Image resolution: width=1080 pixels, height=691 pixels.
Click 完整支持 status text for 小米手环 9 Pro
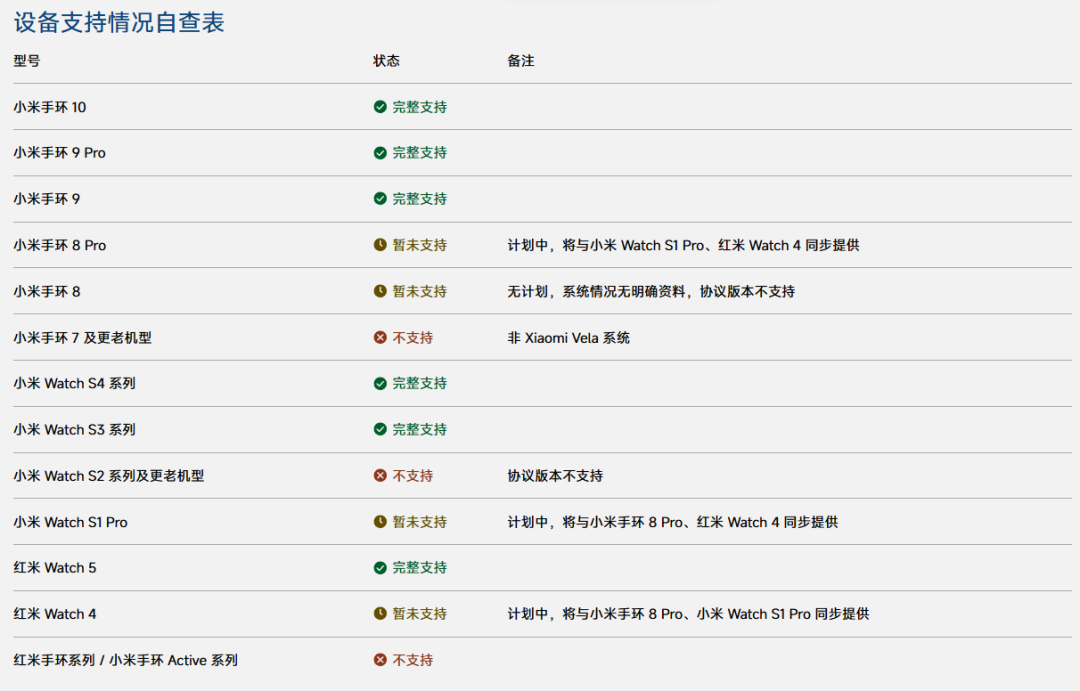tap(419, 153)
